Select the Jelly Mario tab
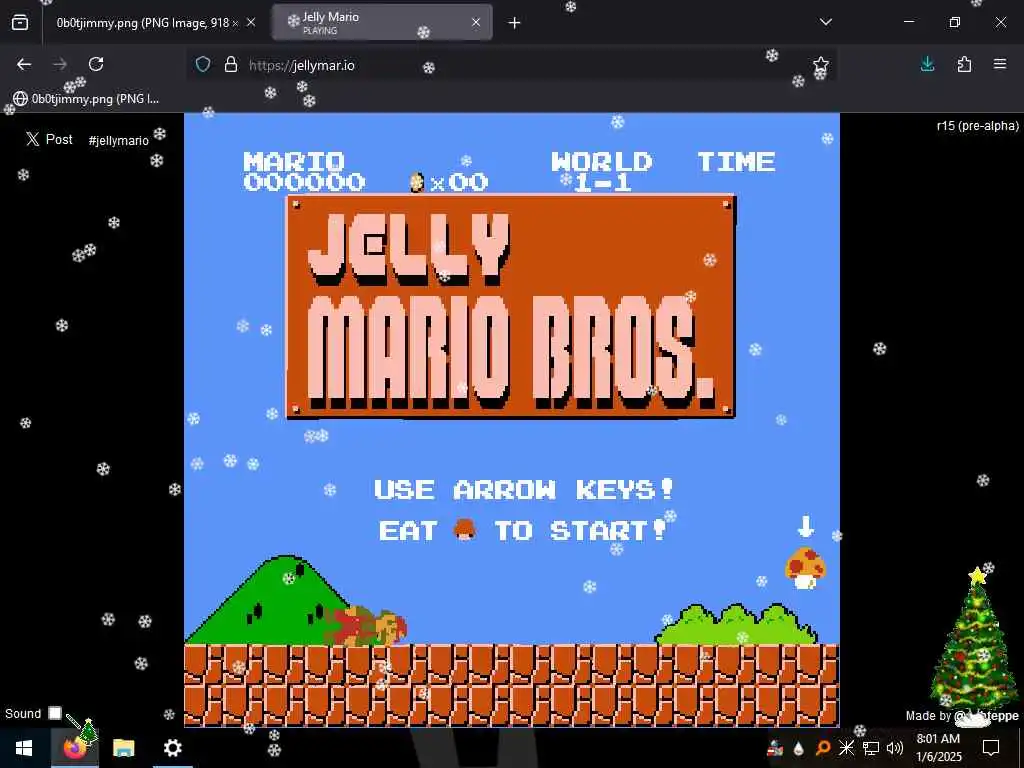The image size is (1024, 768). (x=383, y=23)
